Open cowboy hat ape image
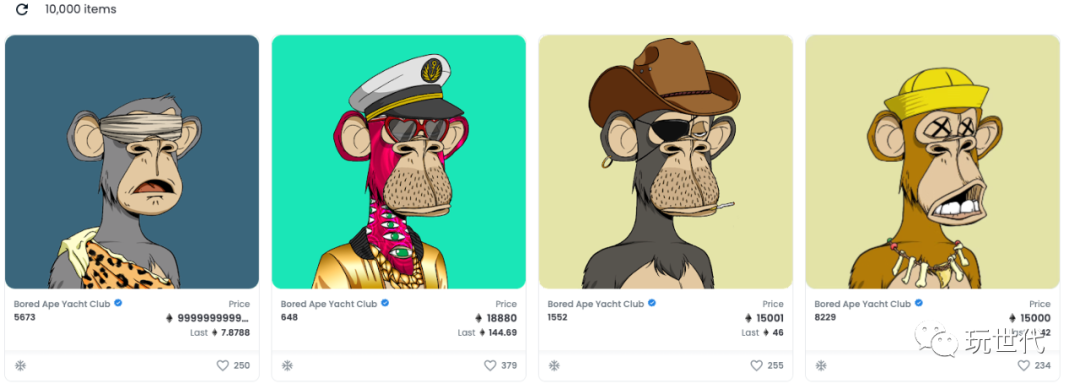Screen dimensions: 1080x389 (665, 162)
